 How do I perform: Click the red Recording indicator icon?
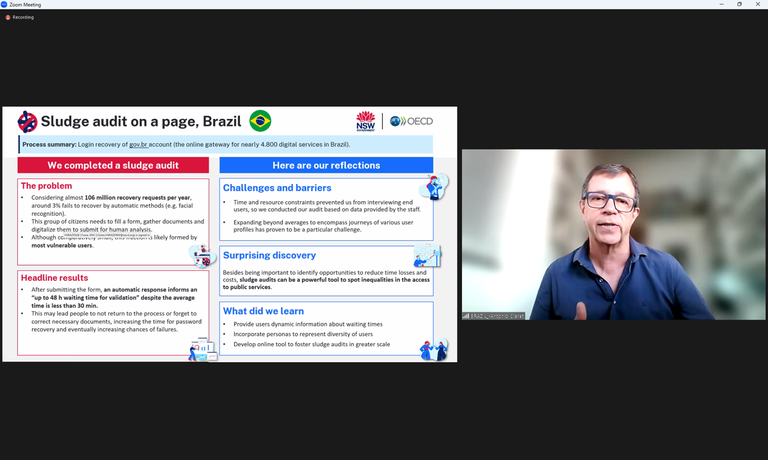coord(8,17)
